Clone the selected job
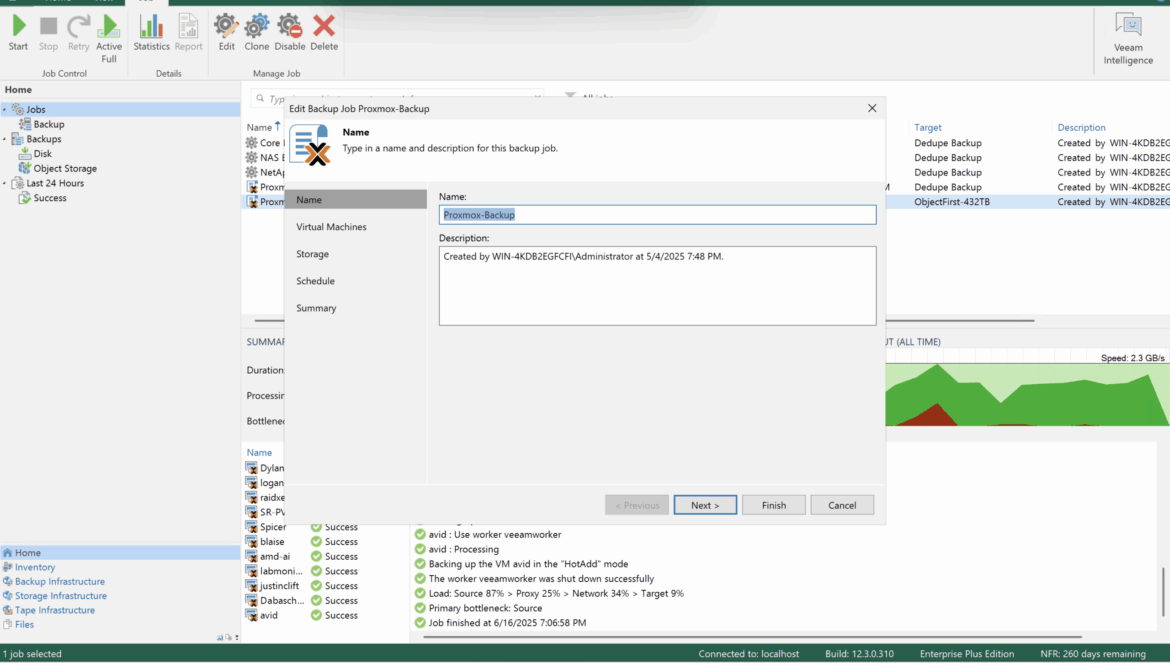This screenshot has height=663, width=1170. [257, 33]
